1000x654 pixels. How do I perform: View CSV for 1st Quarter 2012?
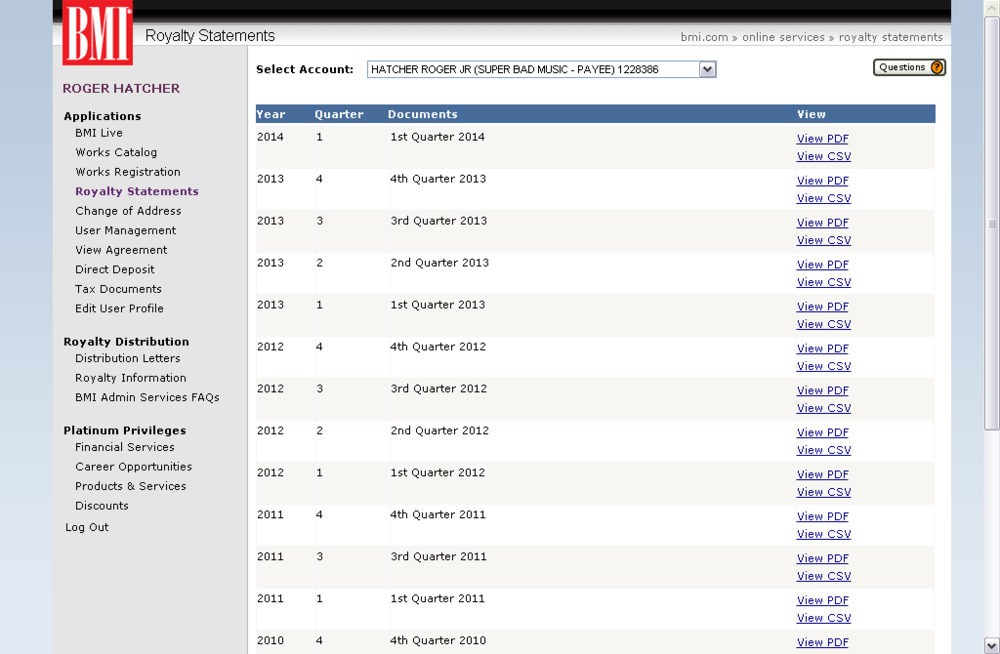coord(824,493)
